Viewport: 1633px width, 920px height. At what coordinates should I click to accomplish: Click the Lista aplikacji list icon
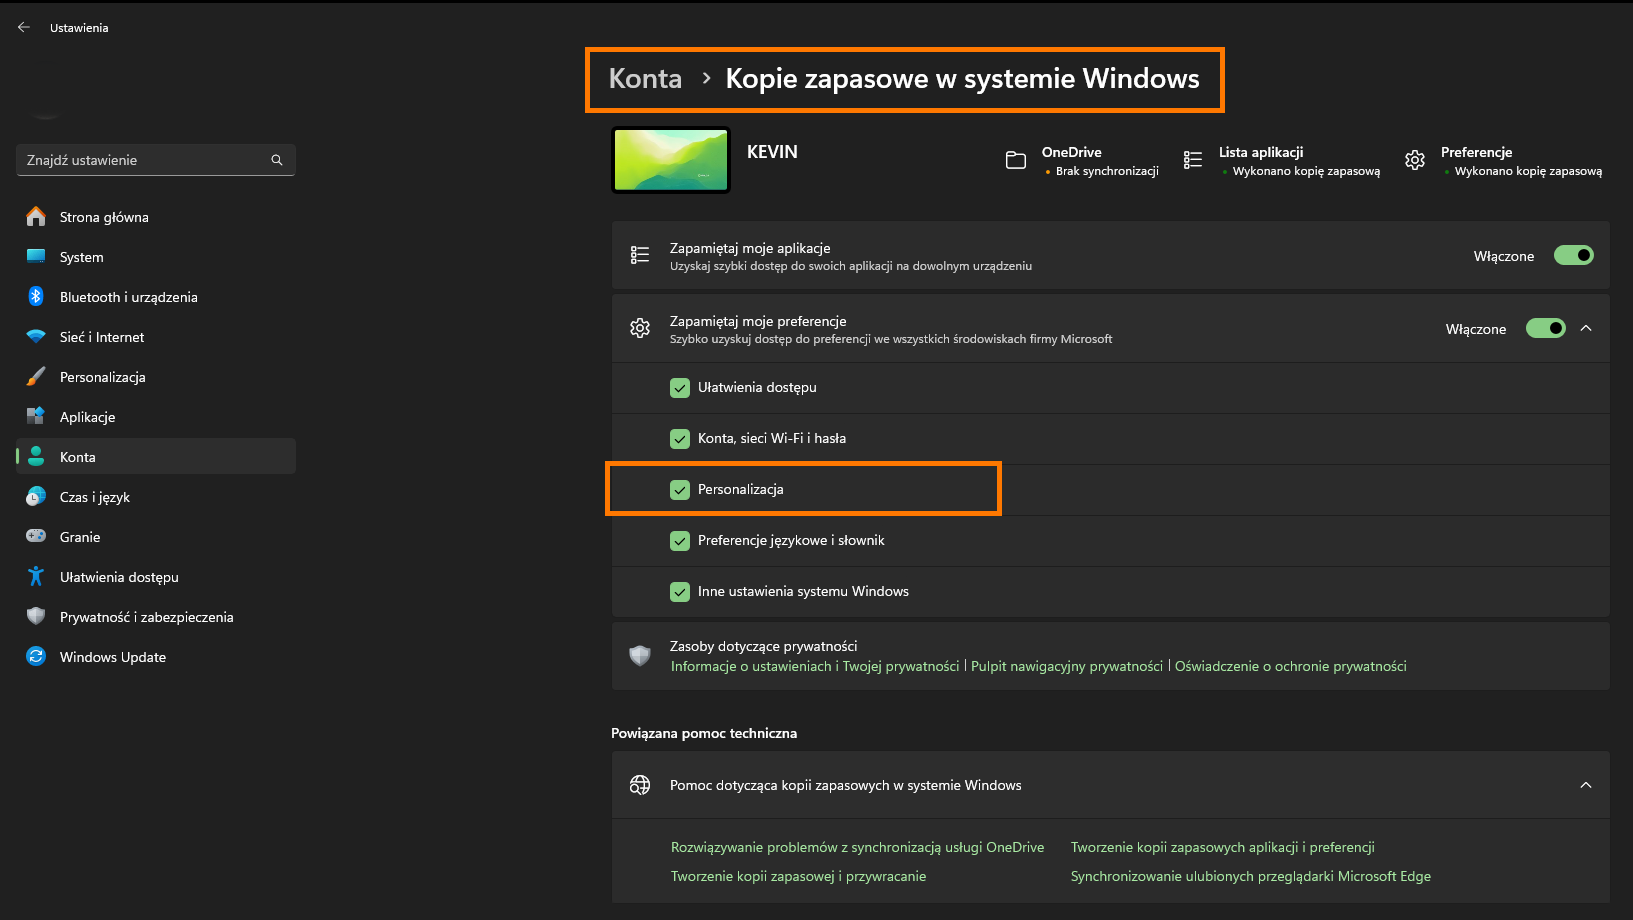(1193, 160)
